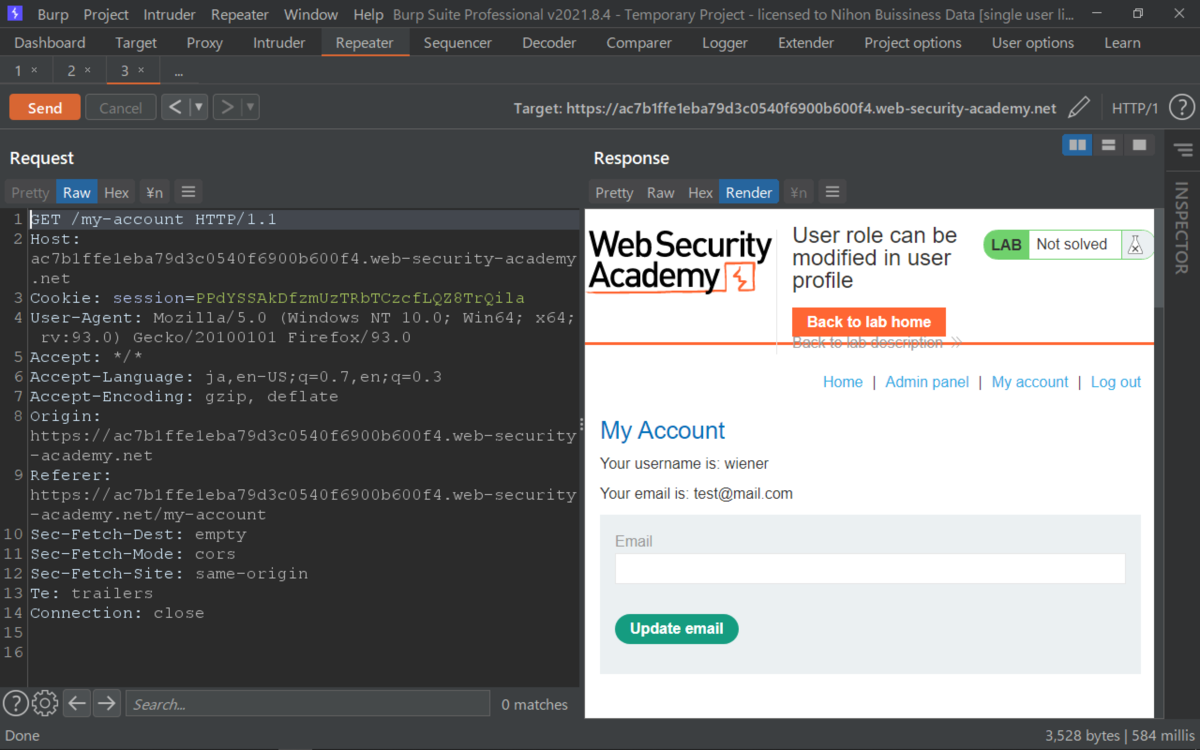Open the Project menu
This screenshot has height=750, width=1200.
point(106,15)
